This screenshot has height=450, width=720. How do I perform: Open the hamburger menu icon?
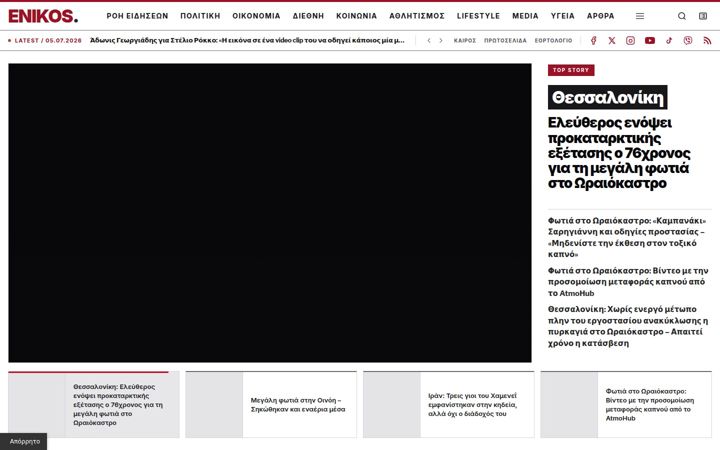click(640, 16)
